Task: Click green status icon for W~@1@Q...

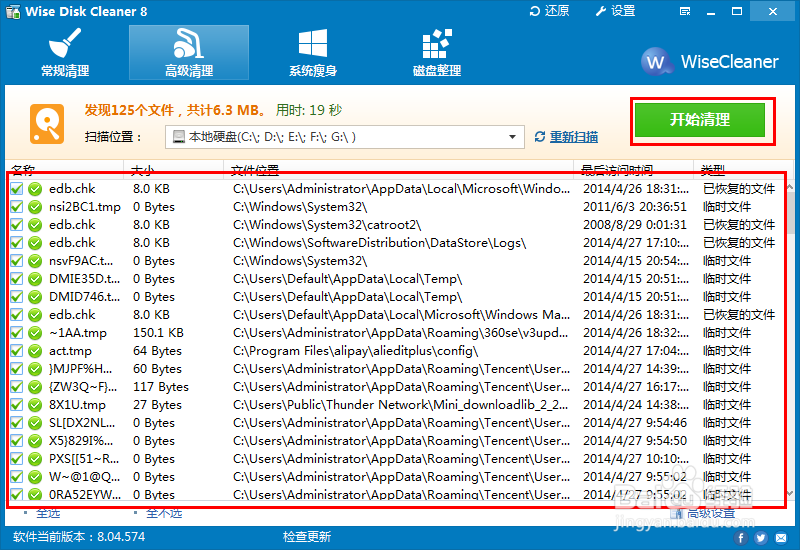Action: (35, 477)
